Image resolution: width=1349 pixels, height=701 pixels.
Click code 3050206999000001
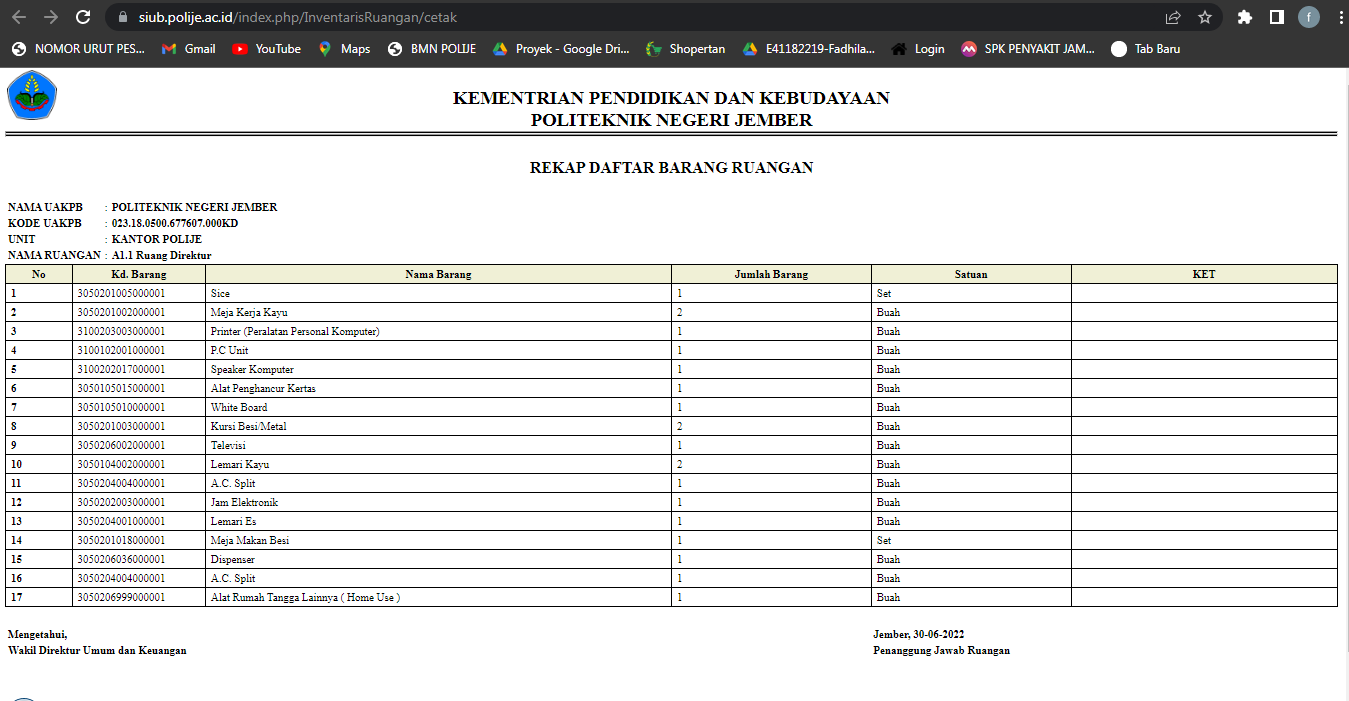[121, 598]
